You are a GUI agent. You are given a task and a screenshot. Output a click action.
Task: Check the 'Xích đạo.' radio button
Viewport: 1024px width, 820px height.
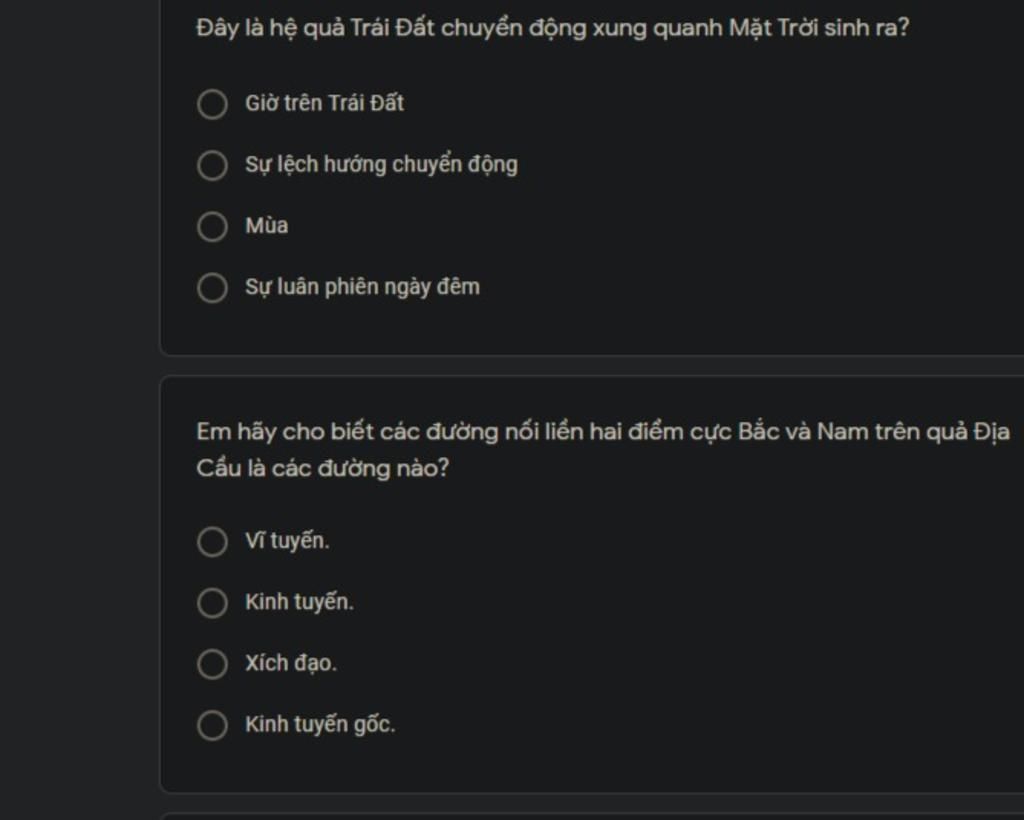[212, 664]
